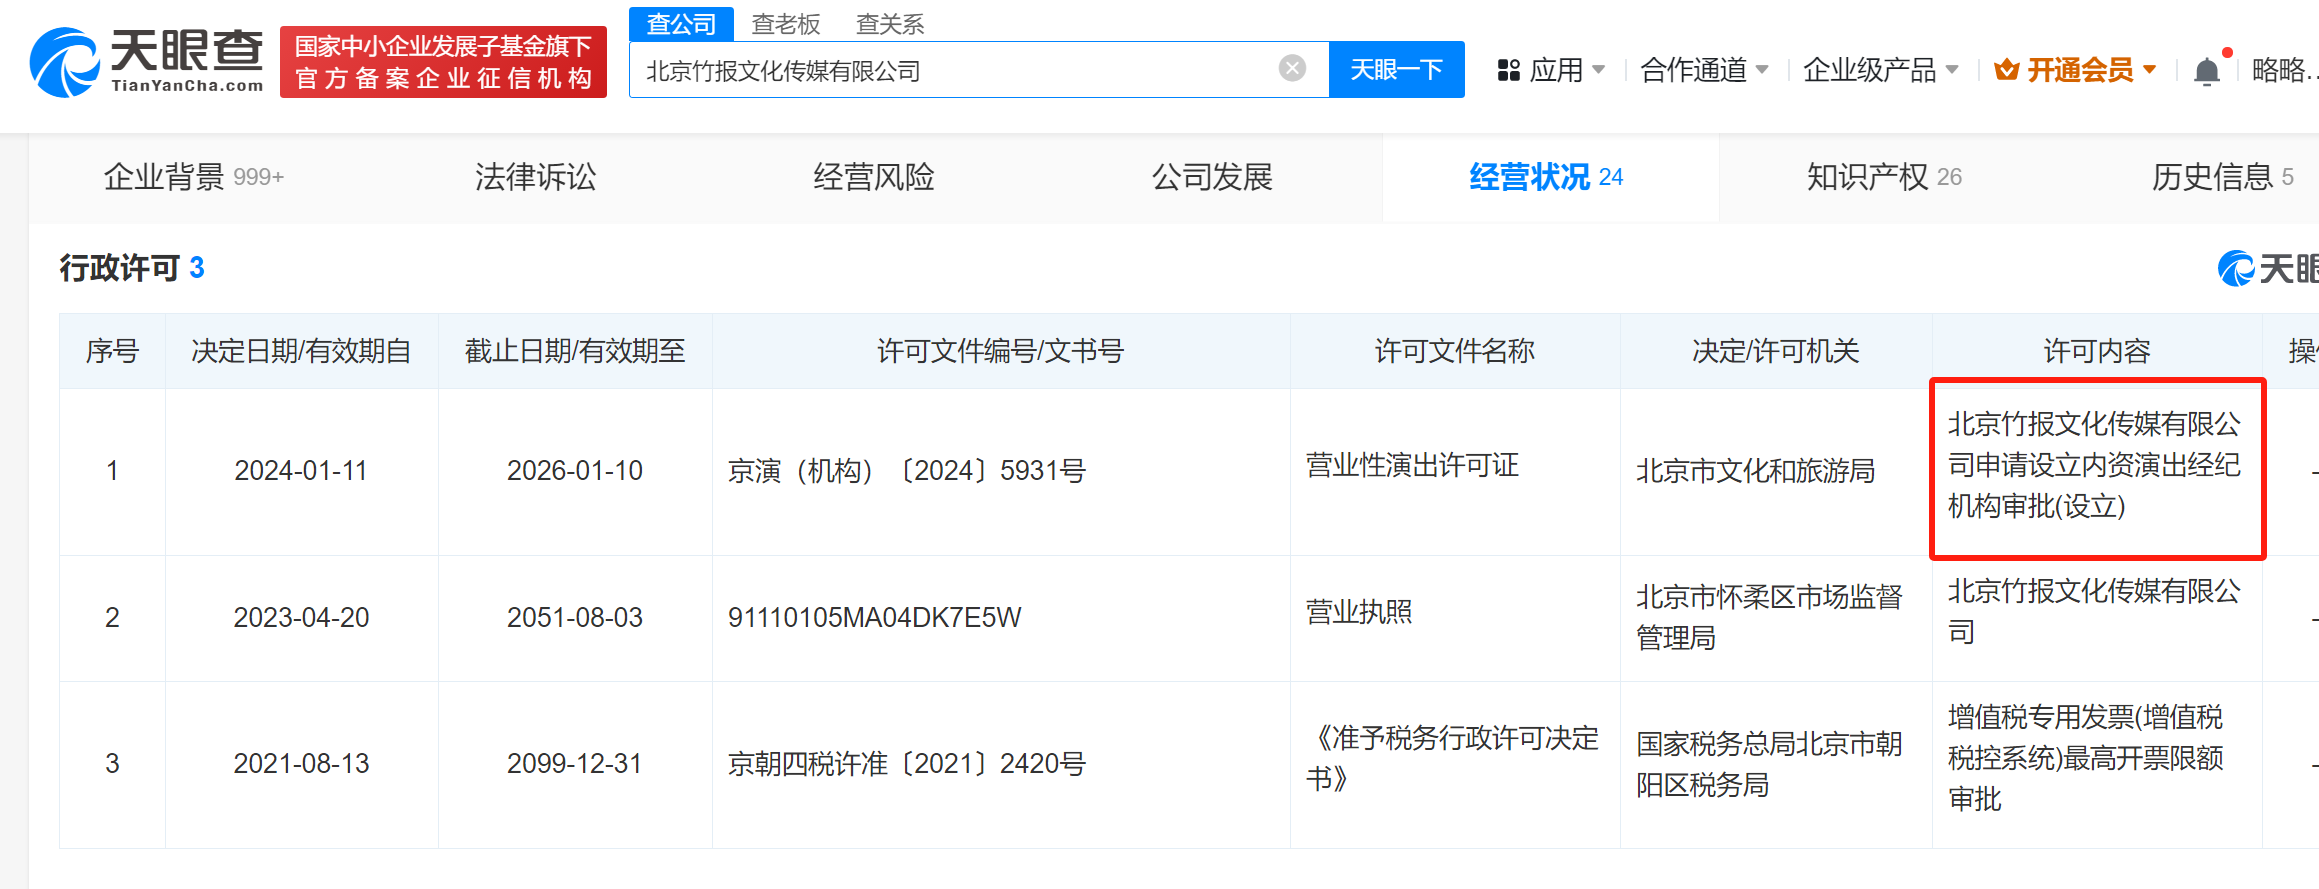Open the 经营风险 tab
Image resolution: width=2319 pixels, height=889 pixels.
click(874, 177)
